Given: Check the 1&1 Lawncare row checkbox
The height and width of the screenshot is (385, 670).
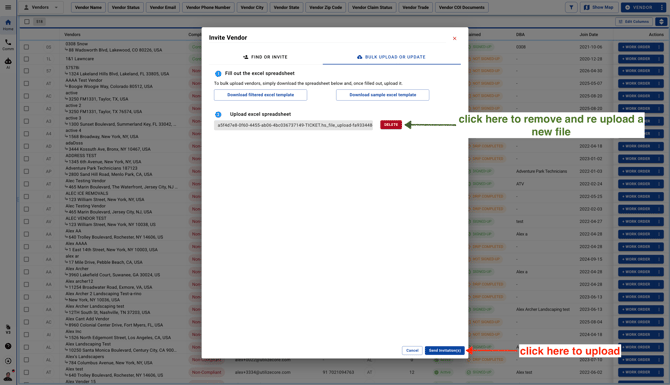Looking at the screenshot, I should click(x=26, y=59).
